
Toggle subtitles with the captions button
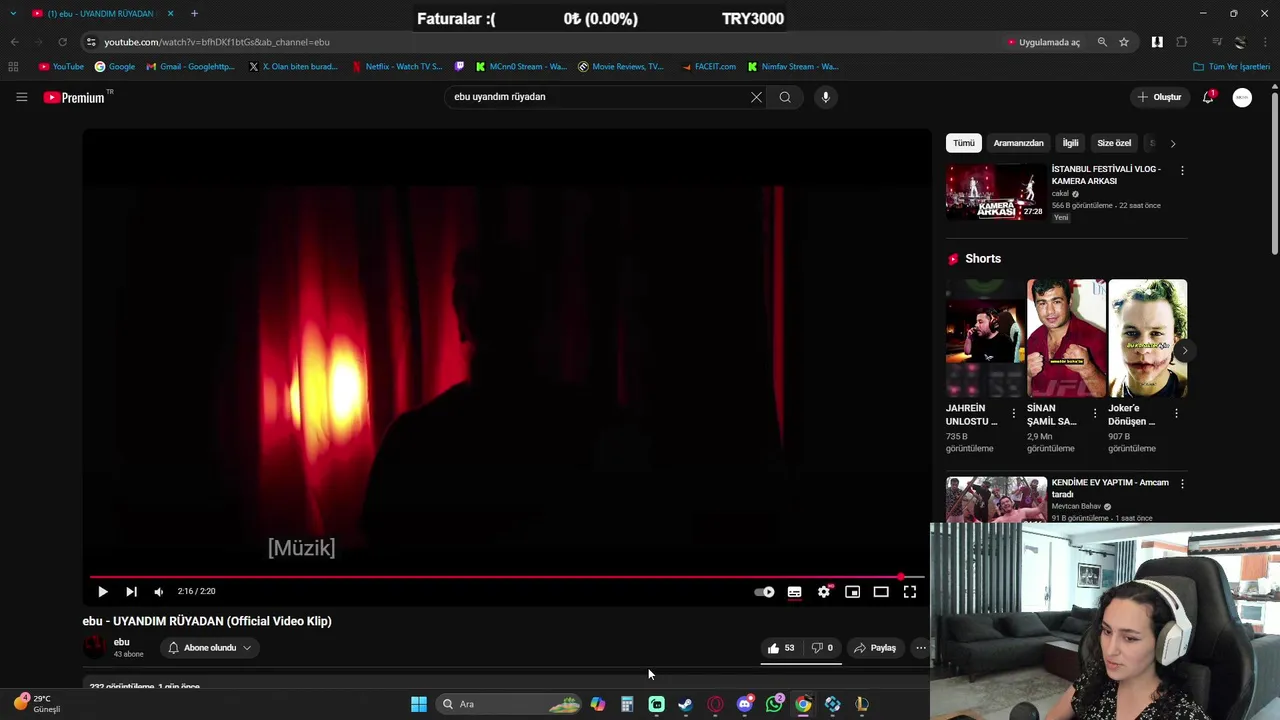pos(794,592)
